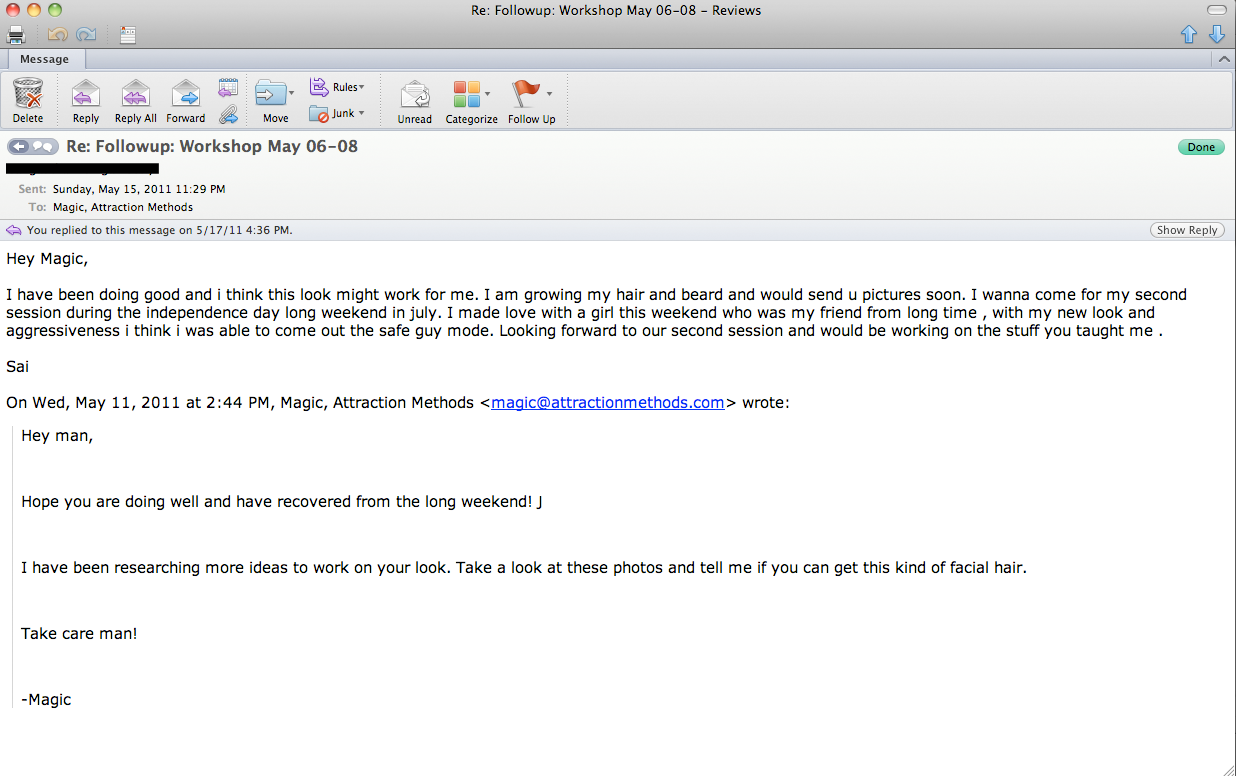Forward this email message

click(186, 101)
